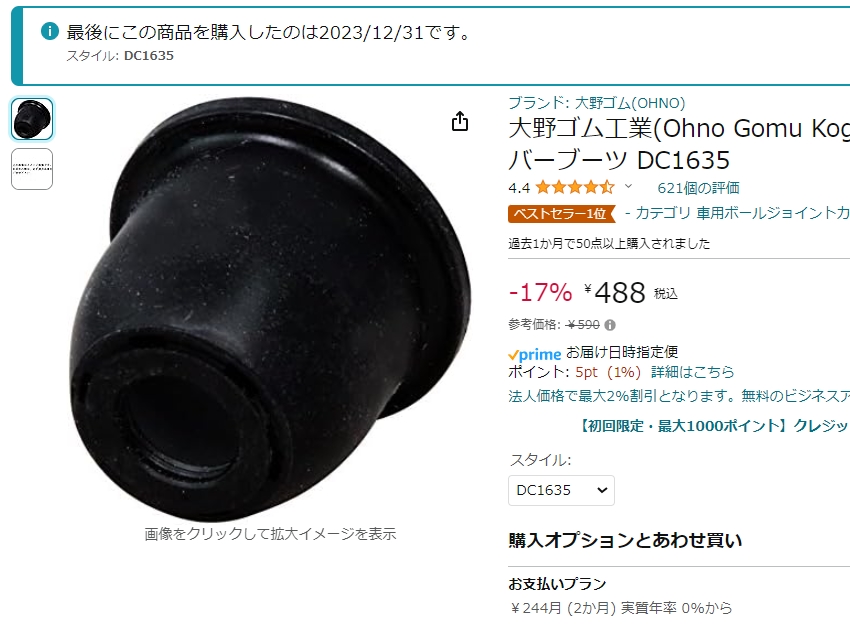Click the star rating icons
This screenshot has width=850, height=624.
[x=575, y=188]
